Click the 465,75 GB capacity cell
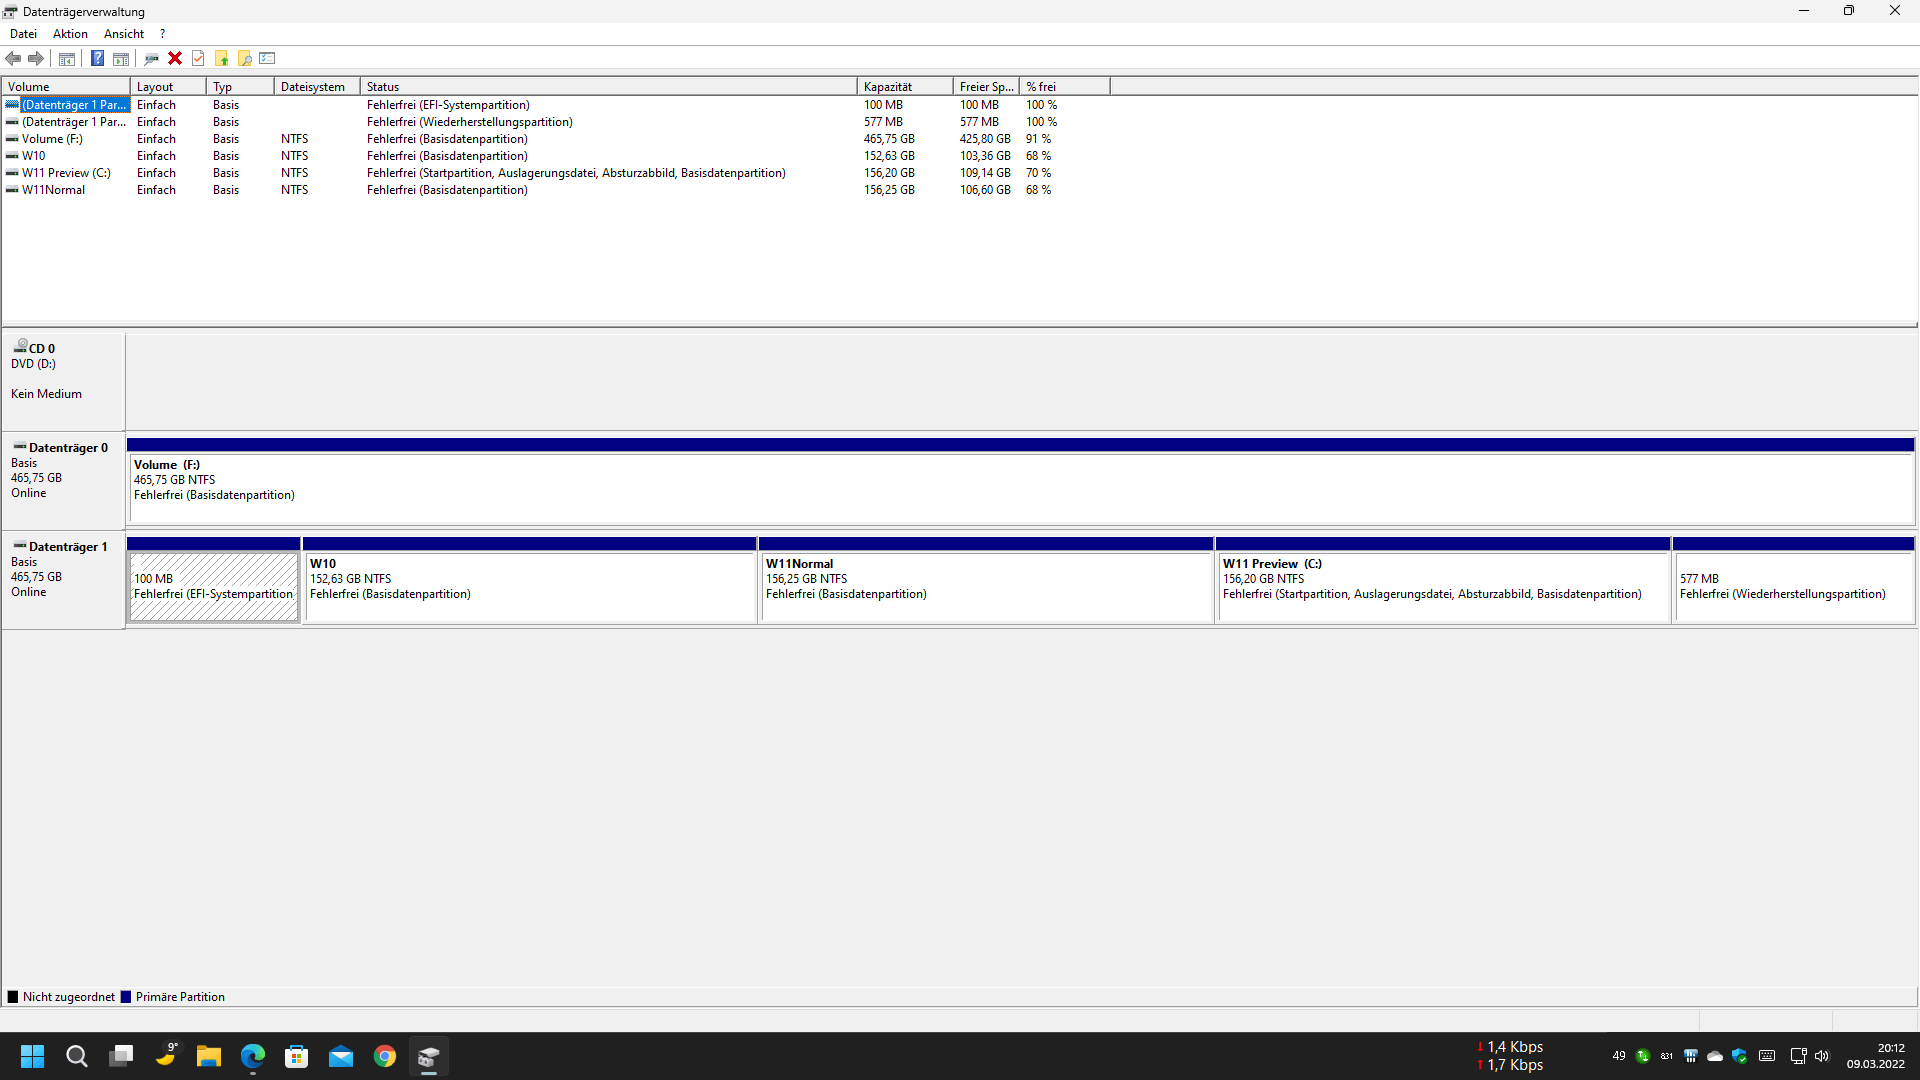 [889, 139]
